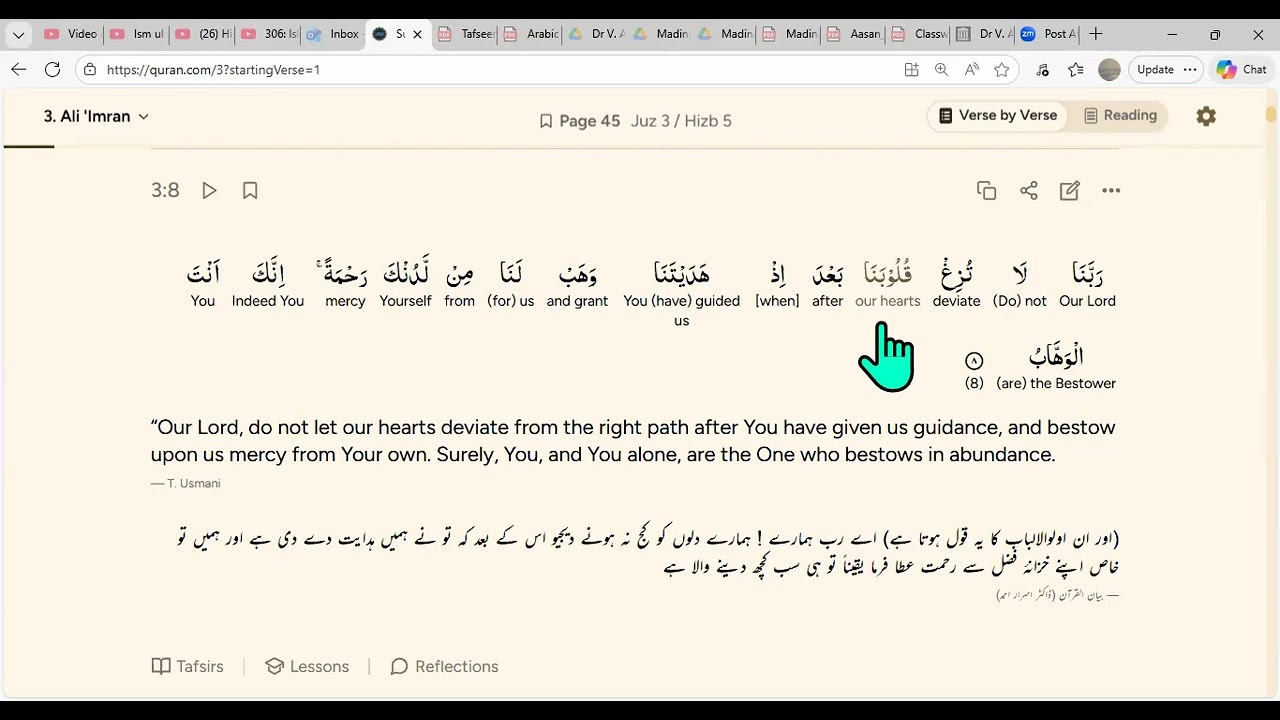Add page to favorites star
Screen dimensions: 1280x720
tap(1001, 70)
